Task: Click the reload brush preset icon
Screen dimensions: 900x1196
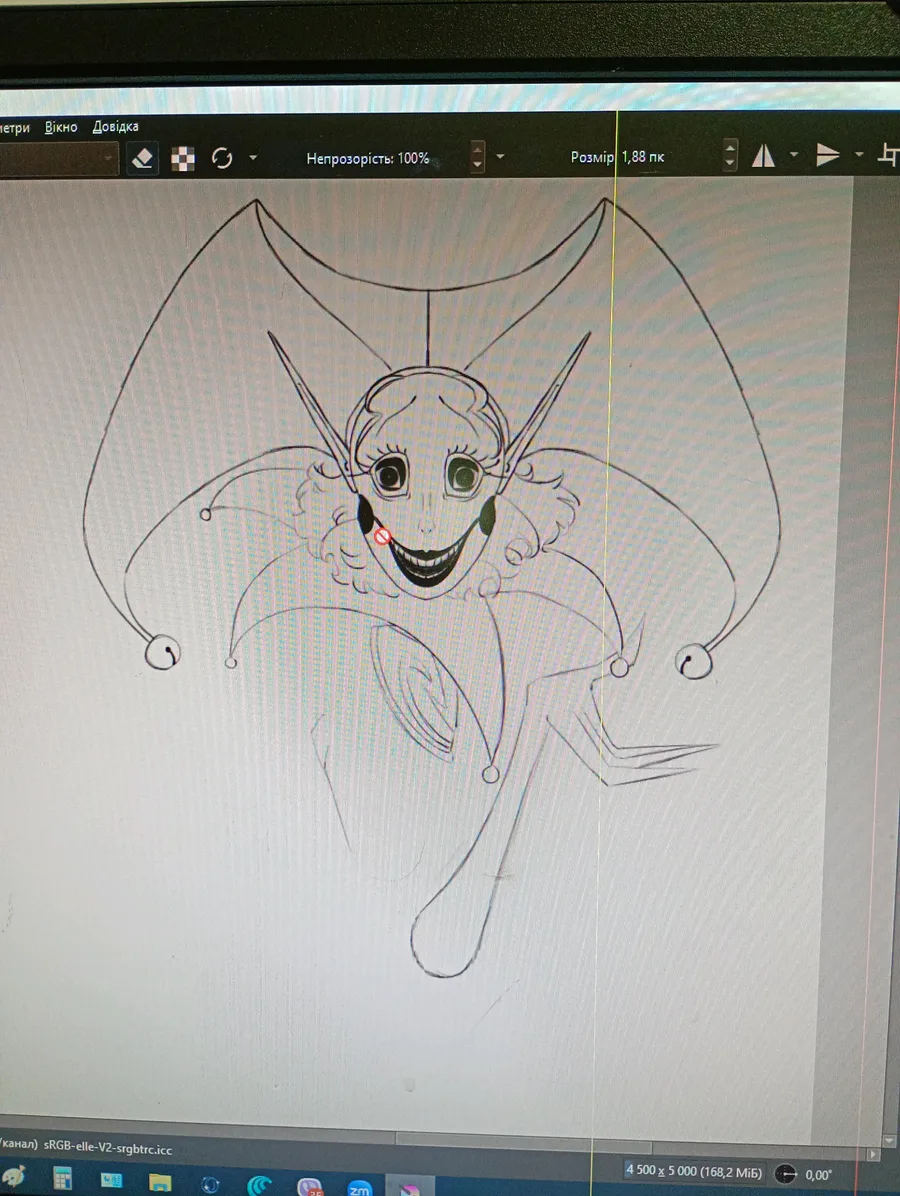Action: [x=222, y=158]
